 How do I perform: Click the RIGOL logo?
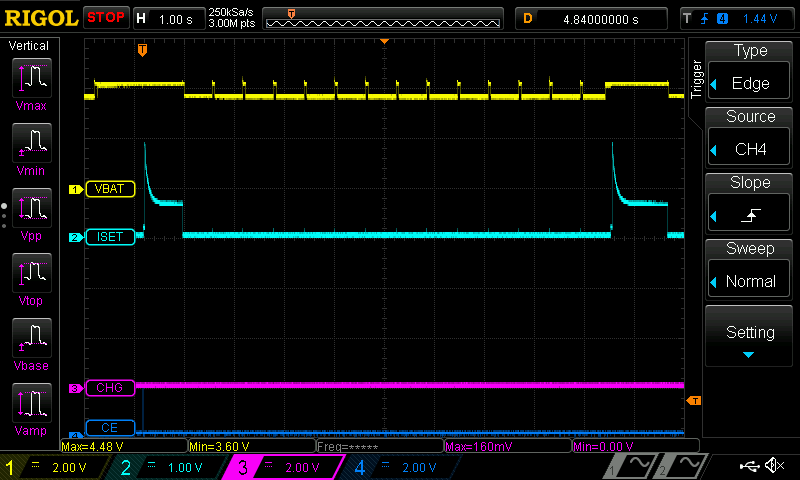(x=41, y=18)
